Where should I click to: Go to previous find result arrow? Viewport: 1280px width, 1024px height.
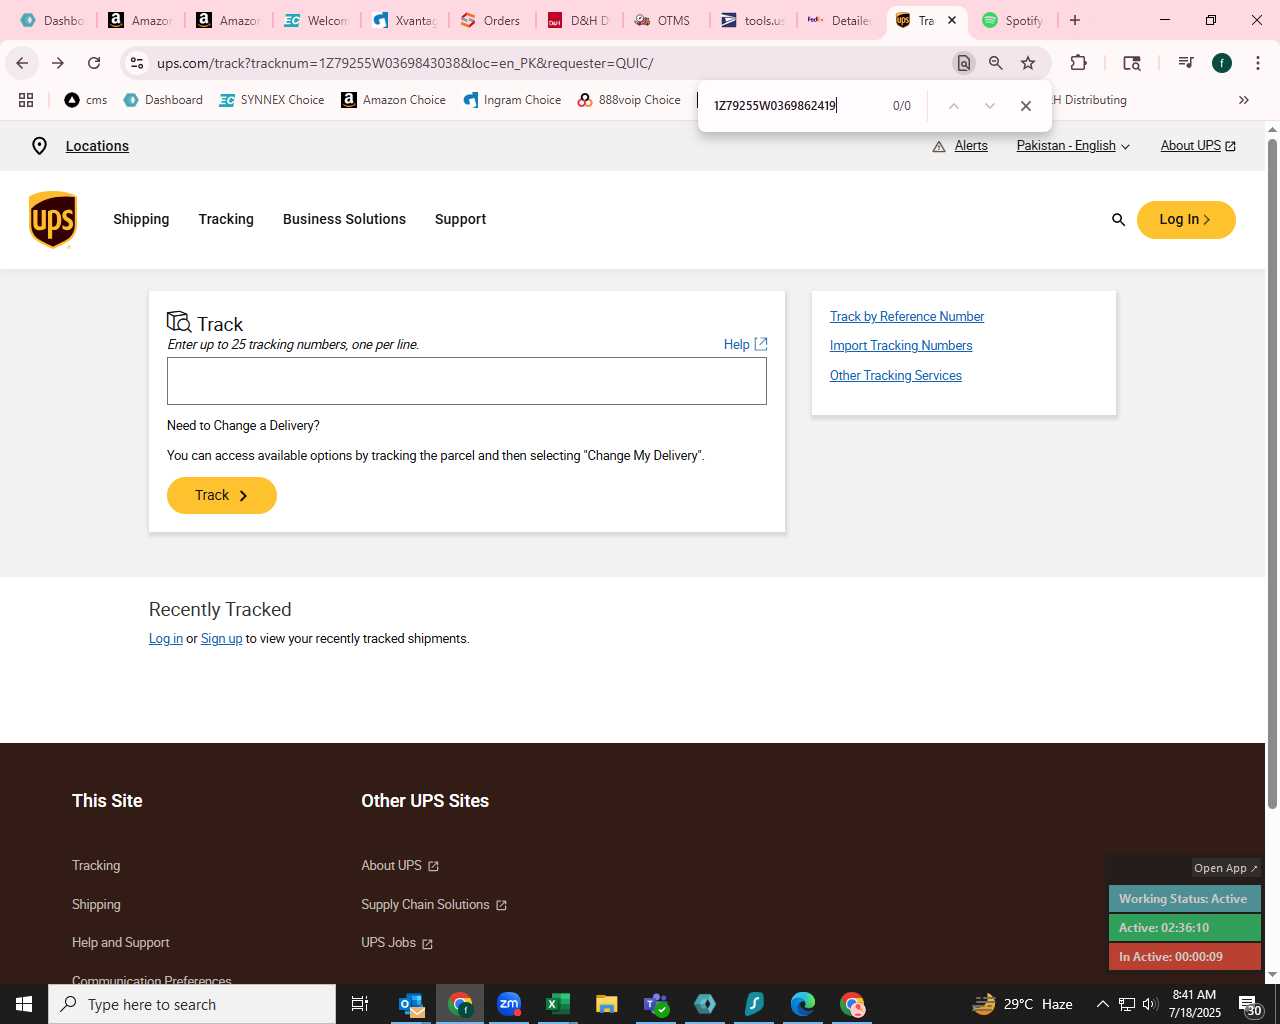(953, 106)
